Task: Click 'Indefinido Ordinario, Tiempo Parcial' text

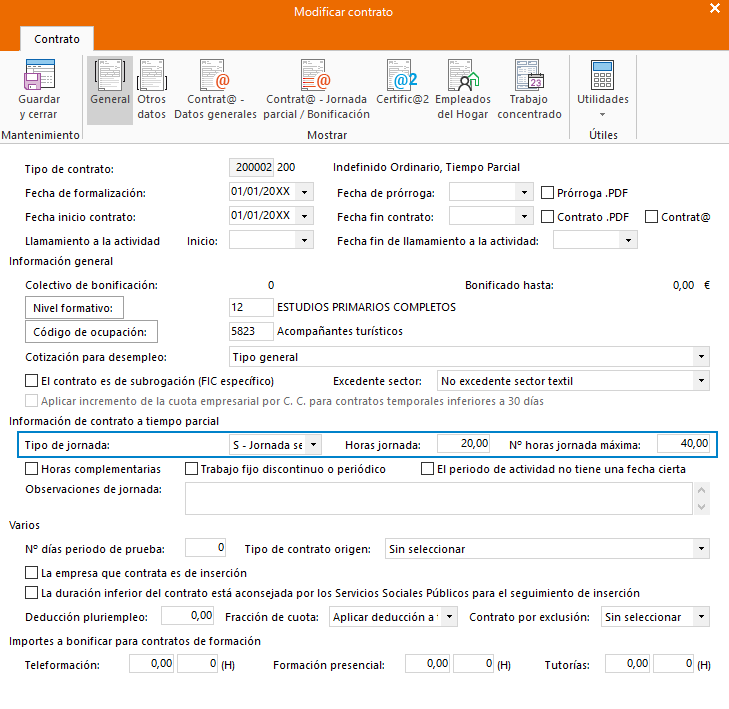Action: pos(426,167)
